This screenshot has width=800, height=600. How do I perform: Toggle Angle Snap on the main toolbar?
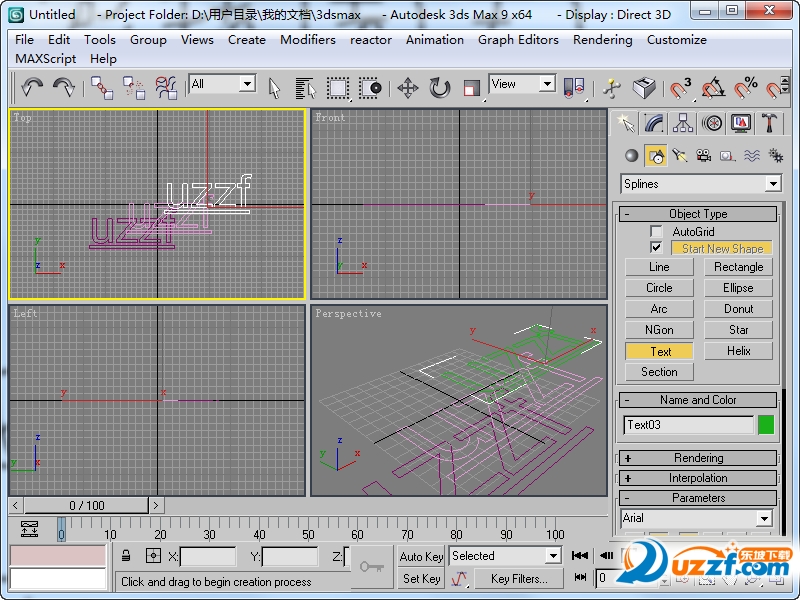(712, 88)
